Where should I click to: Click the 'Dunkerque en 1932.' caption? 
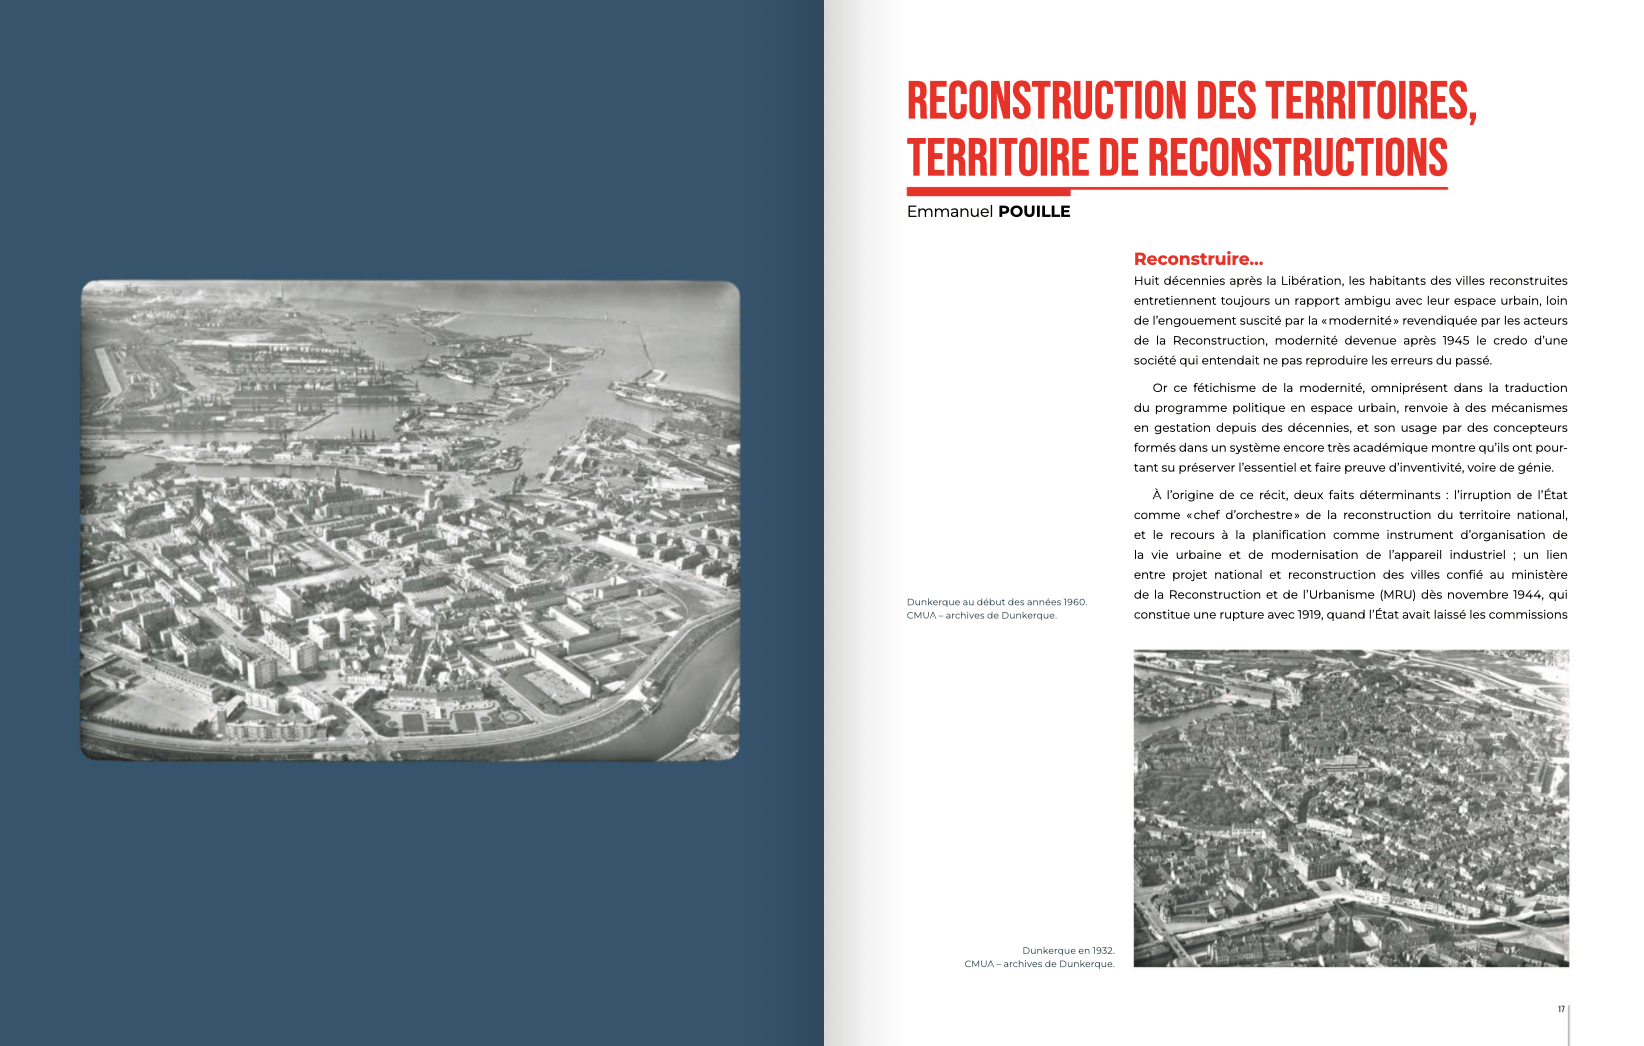click(x=1067, y=951)
